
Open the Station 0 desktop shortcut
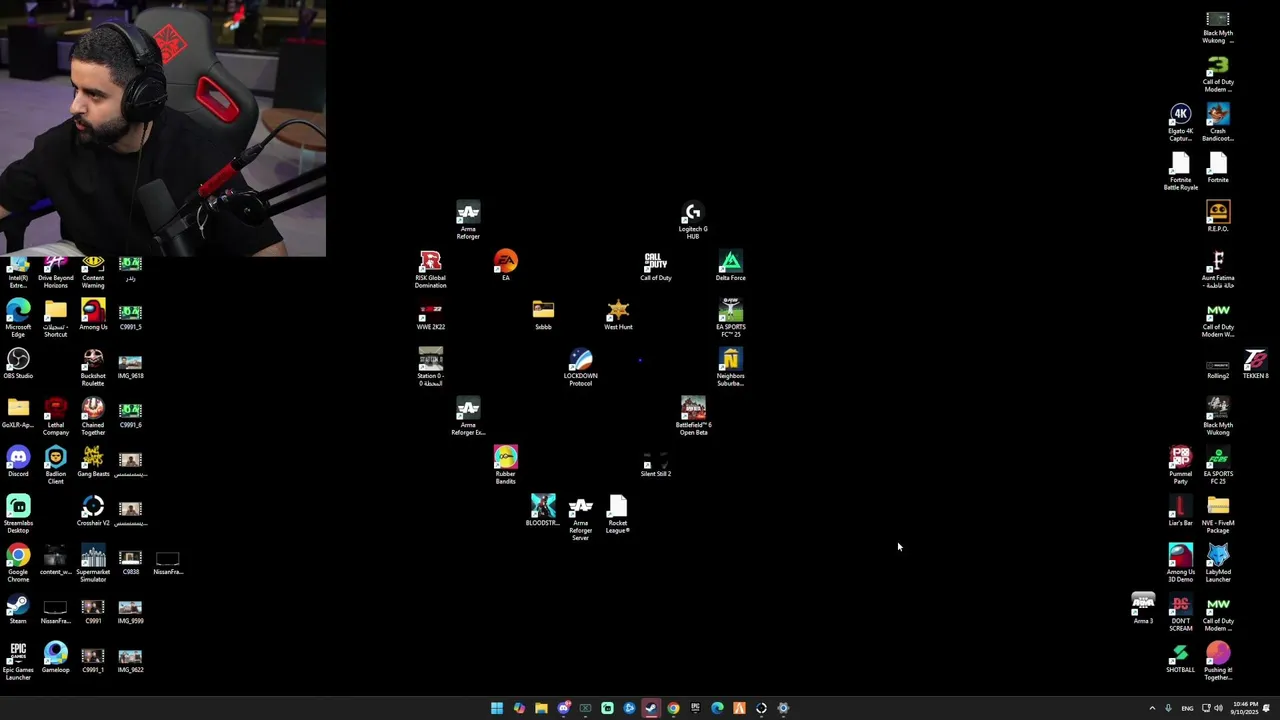tap(431, 367)
